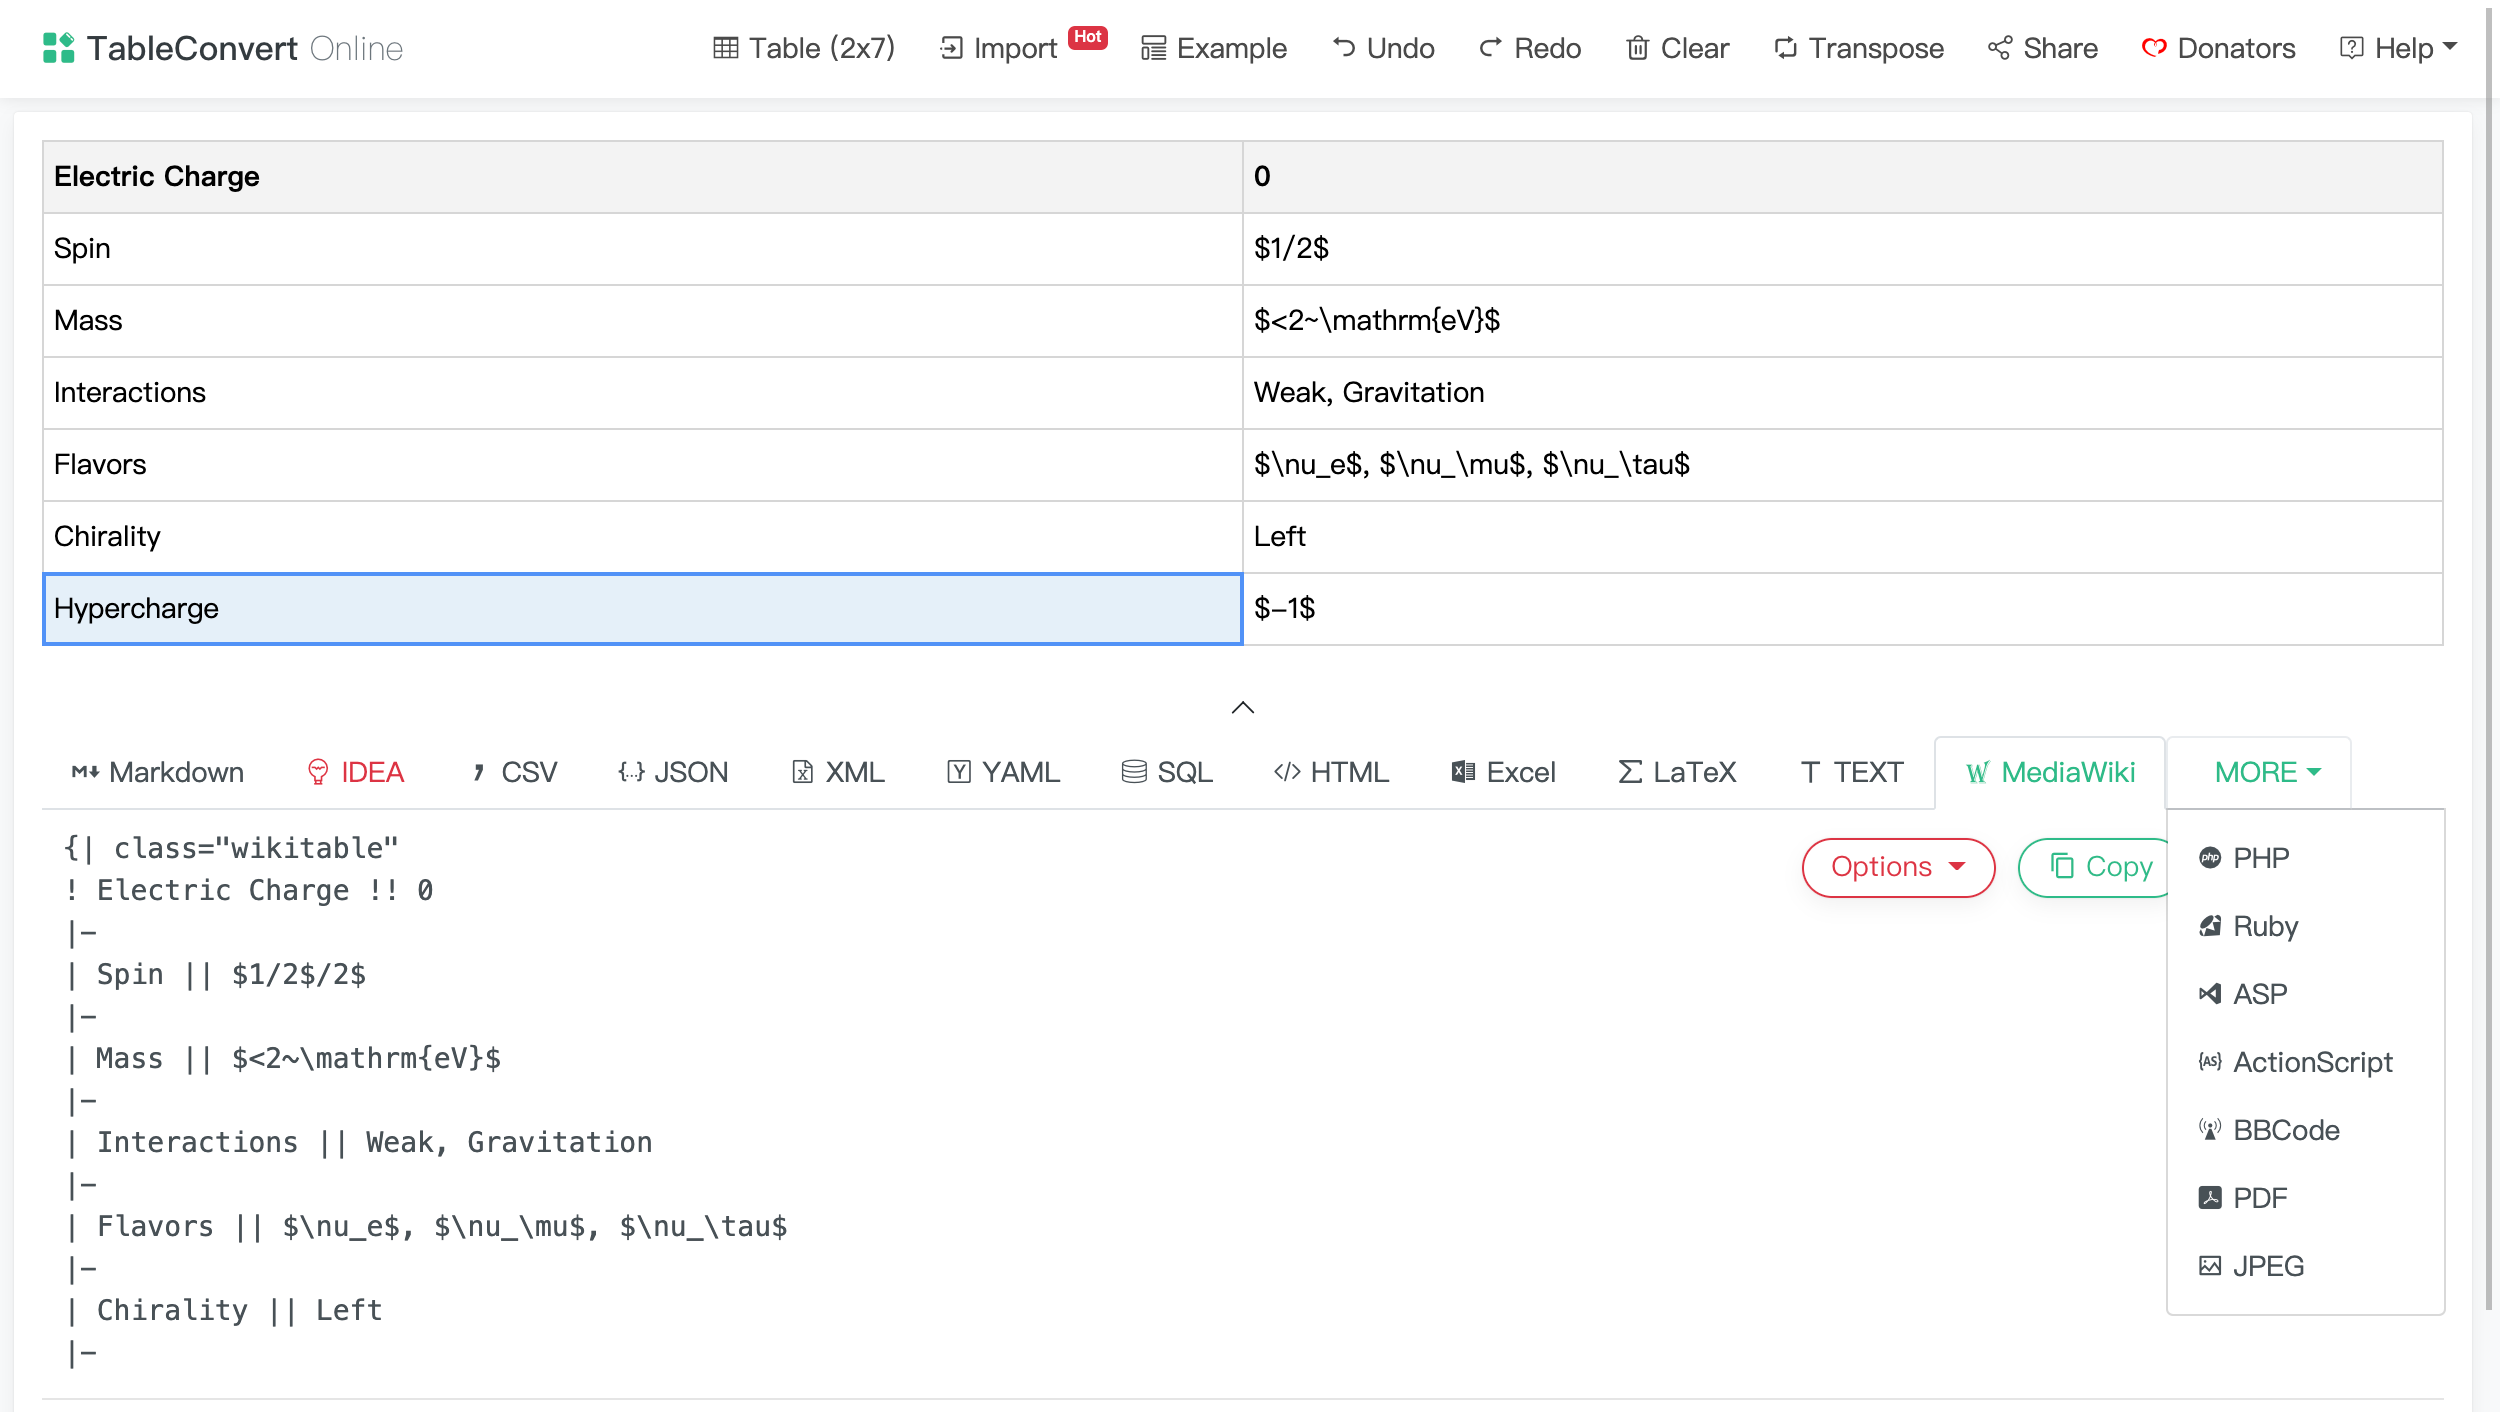Select the MediaWiki export tab

pyautogui.click(x=2048, y=771)
